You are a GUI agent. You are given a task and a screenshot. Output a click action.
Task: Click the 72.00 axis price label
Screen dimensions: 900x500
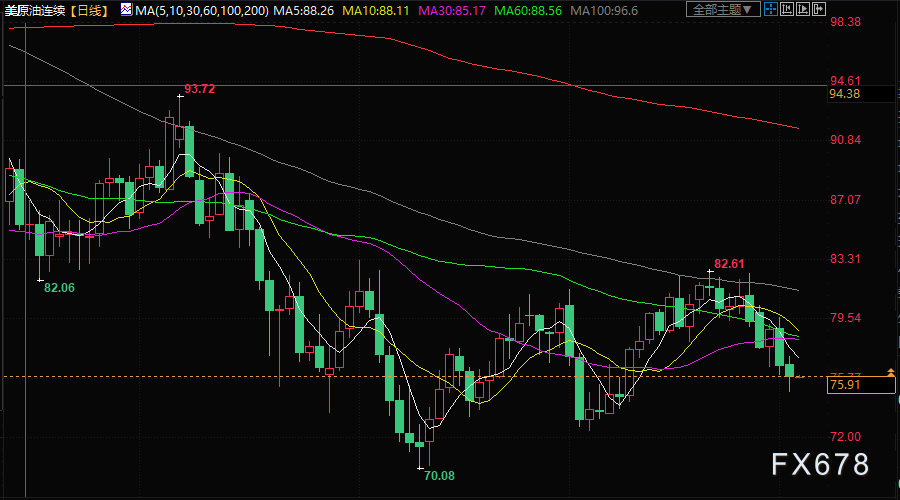(845, 437)
